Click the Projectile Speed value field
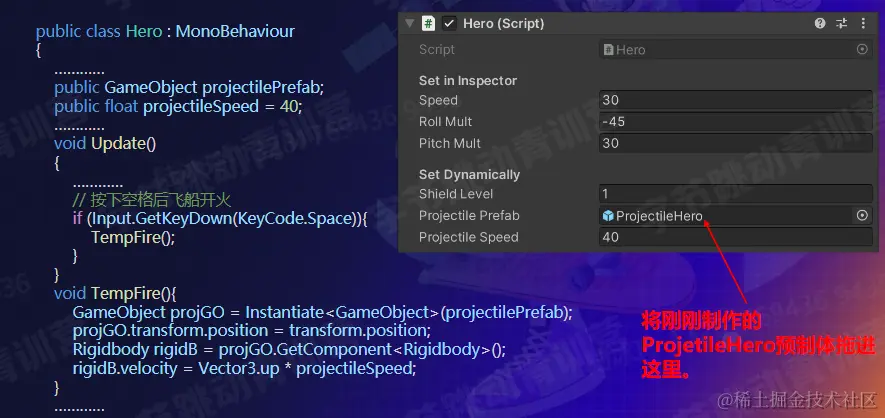 pyautogui.click(x=735, y=237)
